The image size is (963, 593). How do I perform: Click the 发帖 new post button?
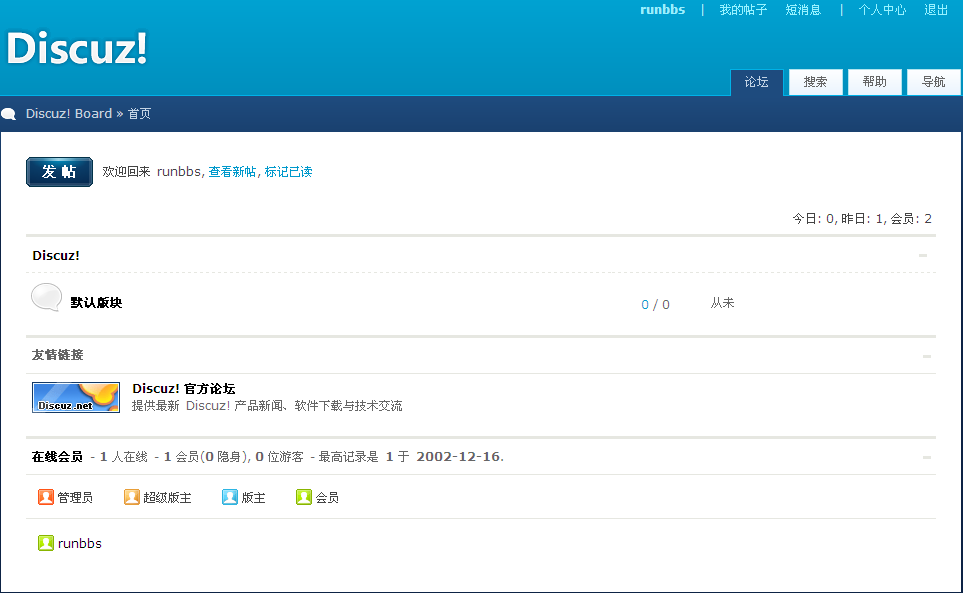60,172
